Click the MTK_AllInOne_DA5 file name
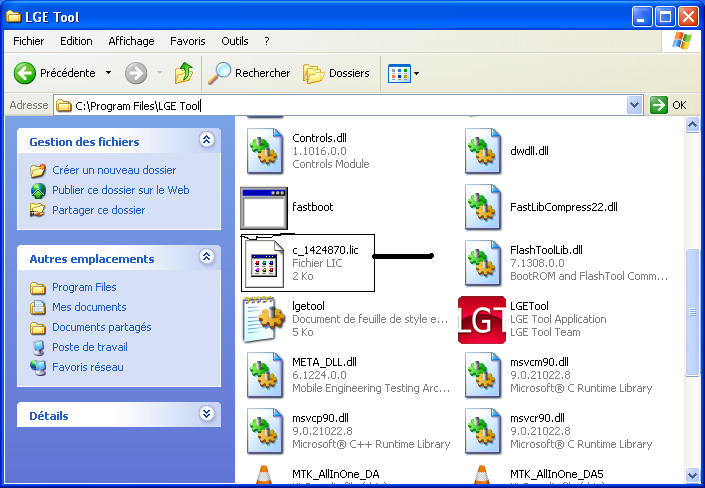Viewport: 705px width, 488px height. coord(557,474)
